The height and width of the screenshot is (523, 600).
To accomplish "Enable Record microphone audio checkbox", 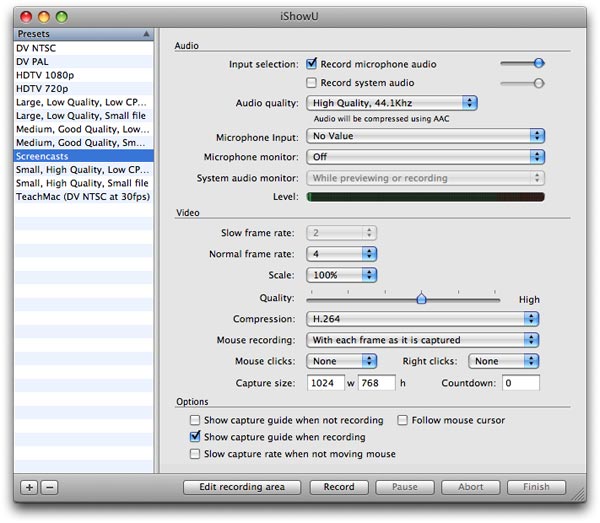I will (x=311, y=64).
